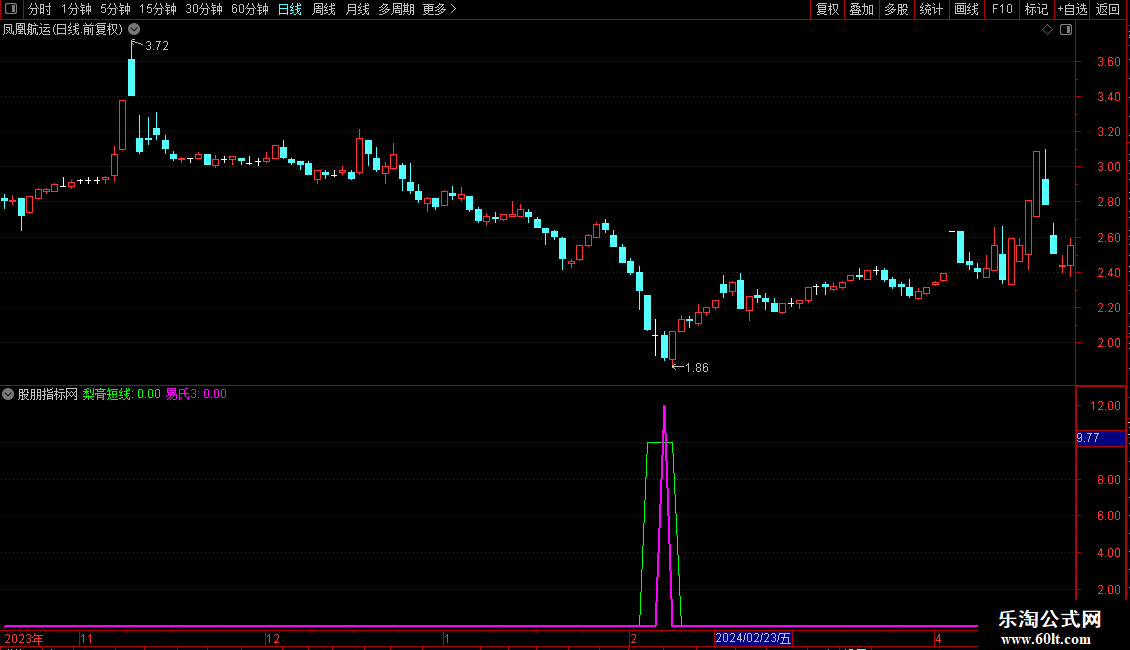
Task: Click the 9.77 value on indicator axis
Action: (1087, 438)
